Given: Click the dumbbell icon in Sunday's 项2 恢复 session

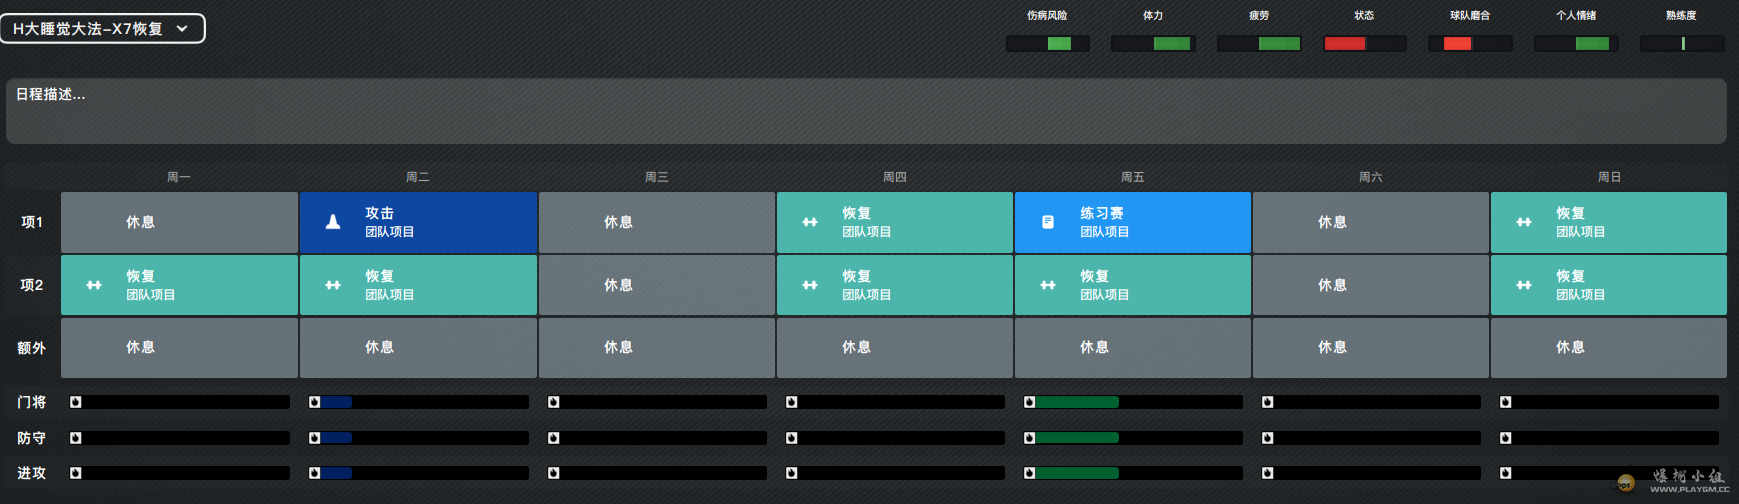Looking at the screenshot, I should click(1524, 285).
